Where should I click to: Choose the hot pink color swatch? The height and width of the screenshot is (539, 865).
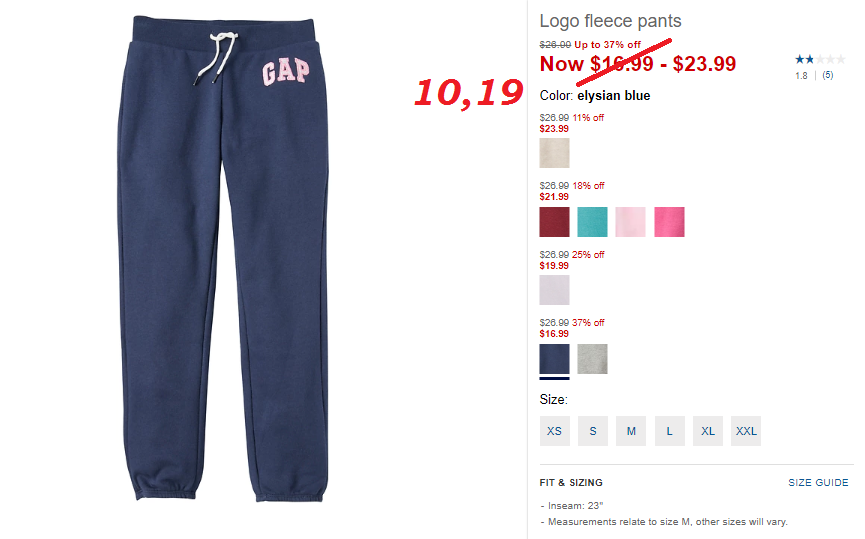coord(669,222)
